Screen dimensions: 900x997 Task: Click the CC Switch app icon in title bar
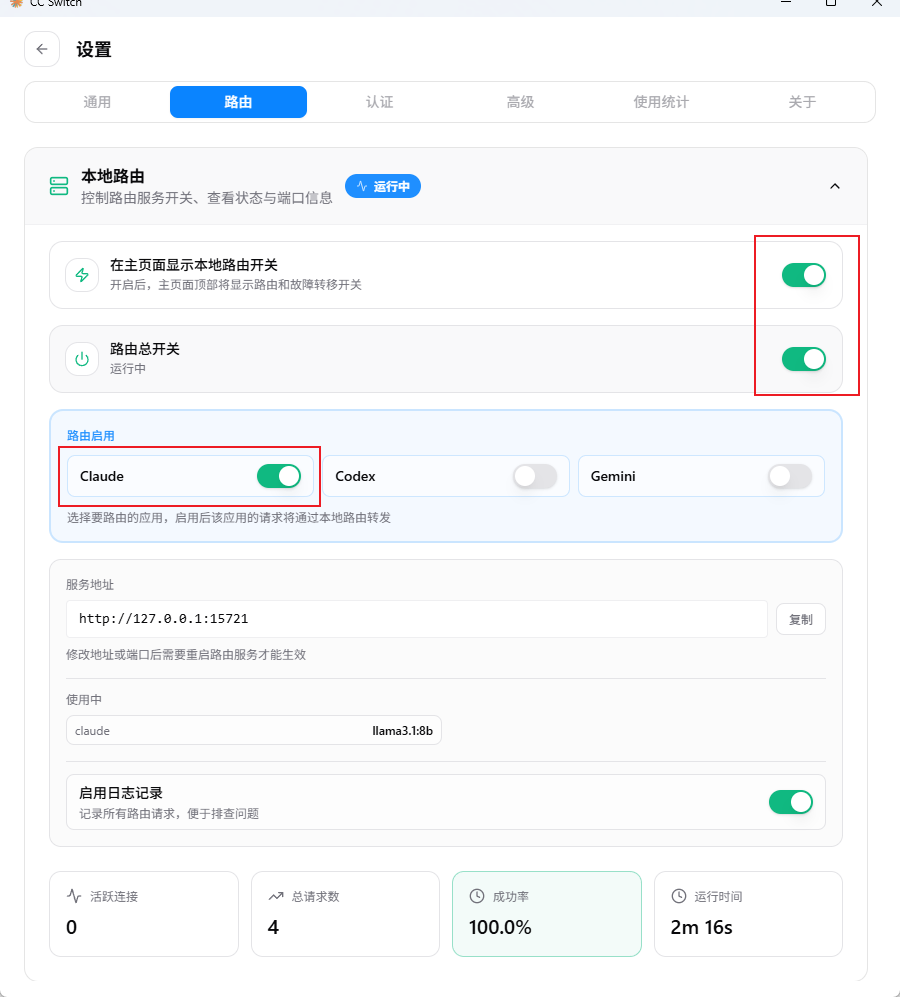click(x=17, y=3)
